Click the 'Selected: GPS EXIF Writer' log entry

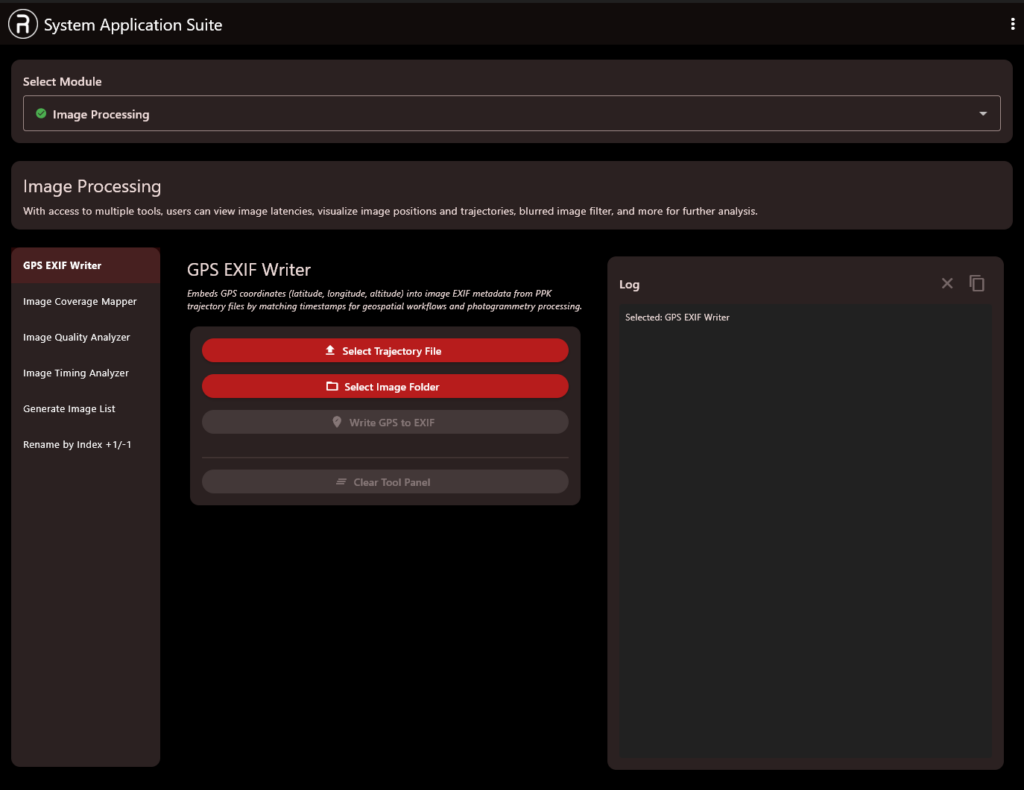(677, 318)
